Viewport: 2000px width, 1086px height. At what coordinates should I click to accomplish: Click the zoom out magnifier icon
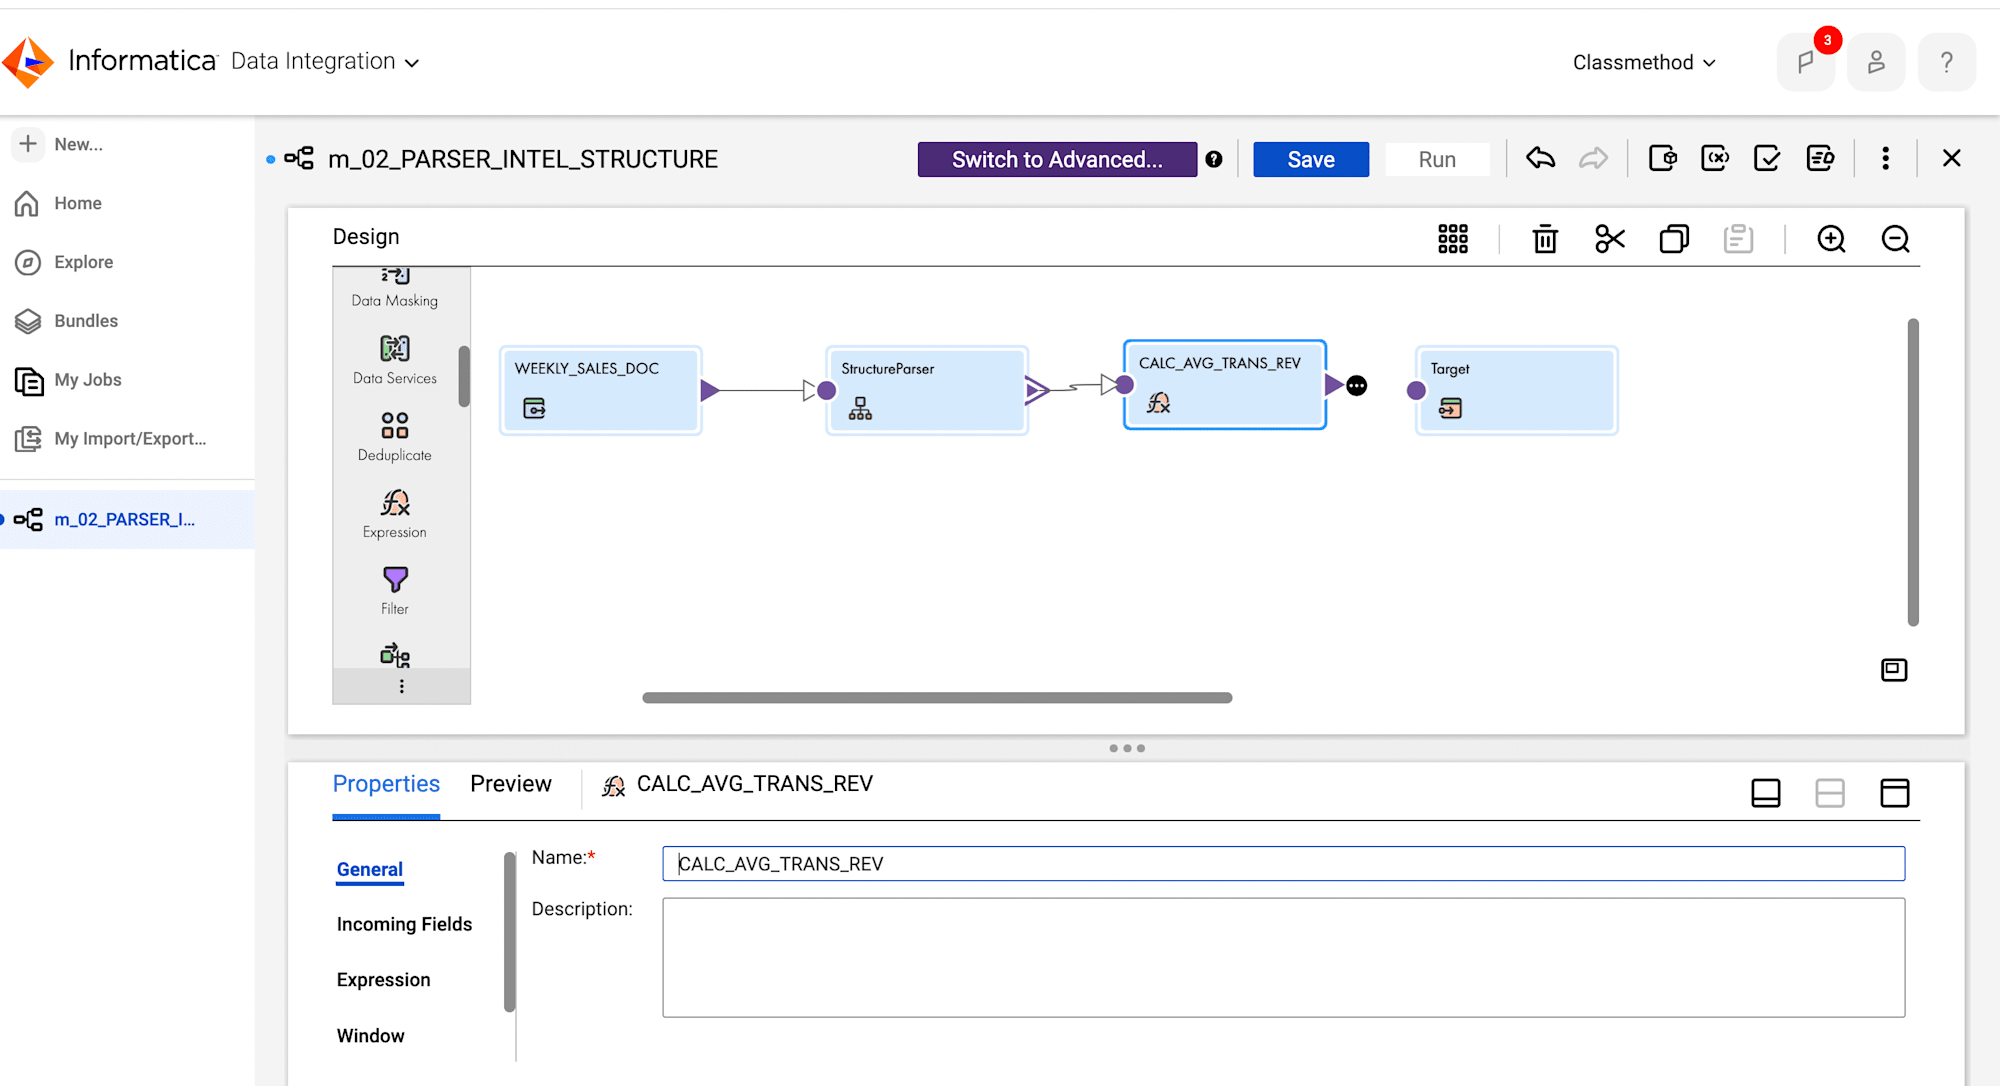pos(1895,239)
